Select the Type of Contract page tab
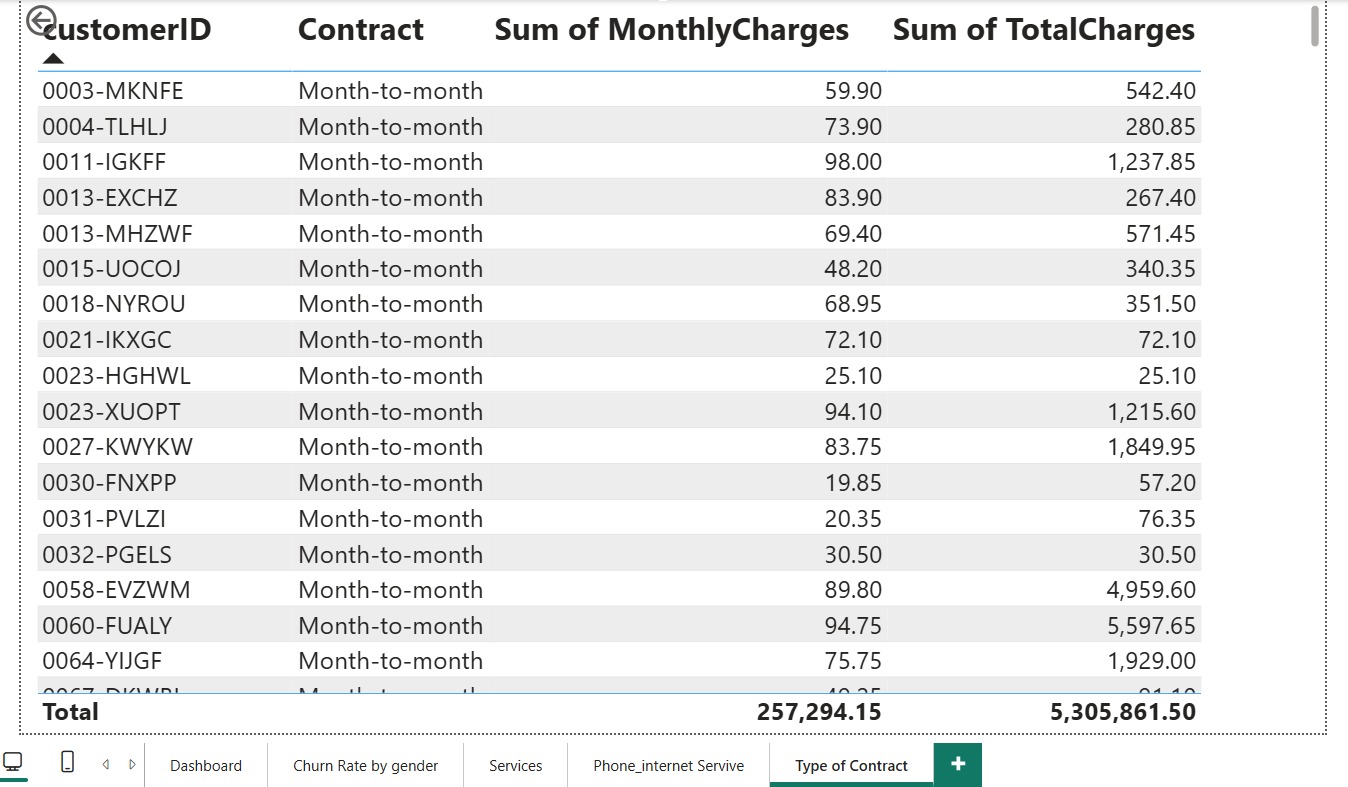1348x787 pixels. [849, 765]
